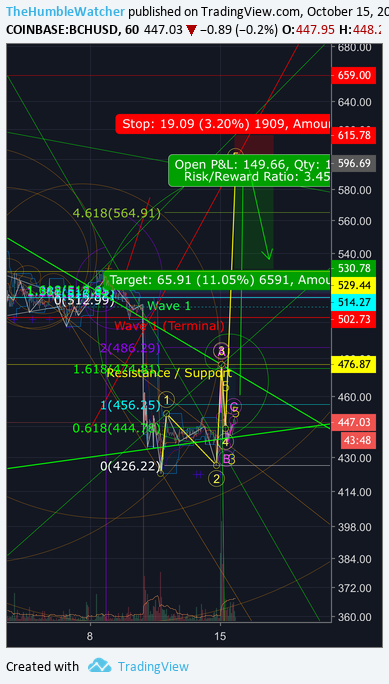Click the date 8 axis label
The height and width of the screenshot is (684, 389).
click(90, 635)
